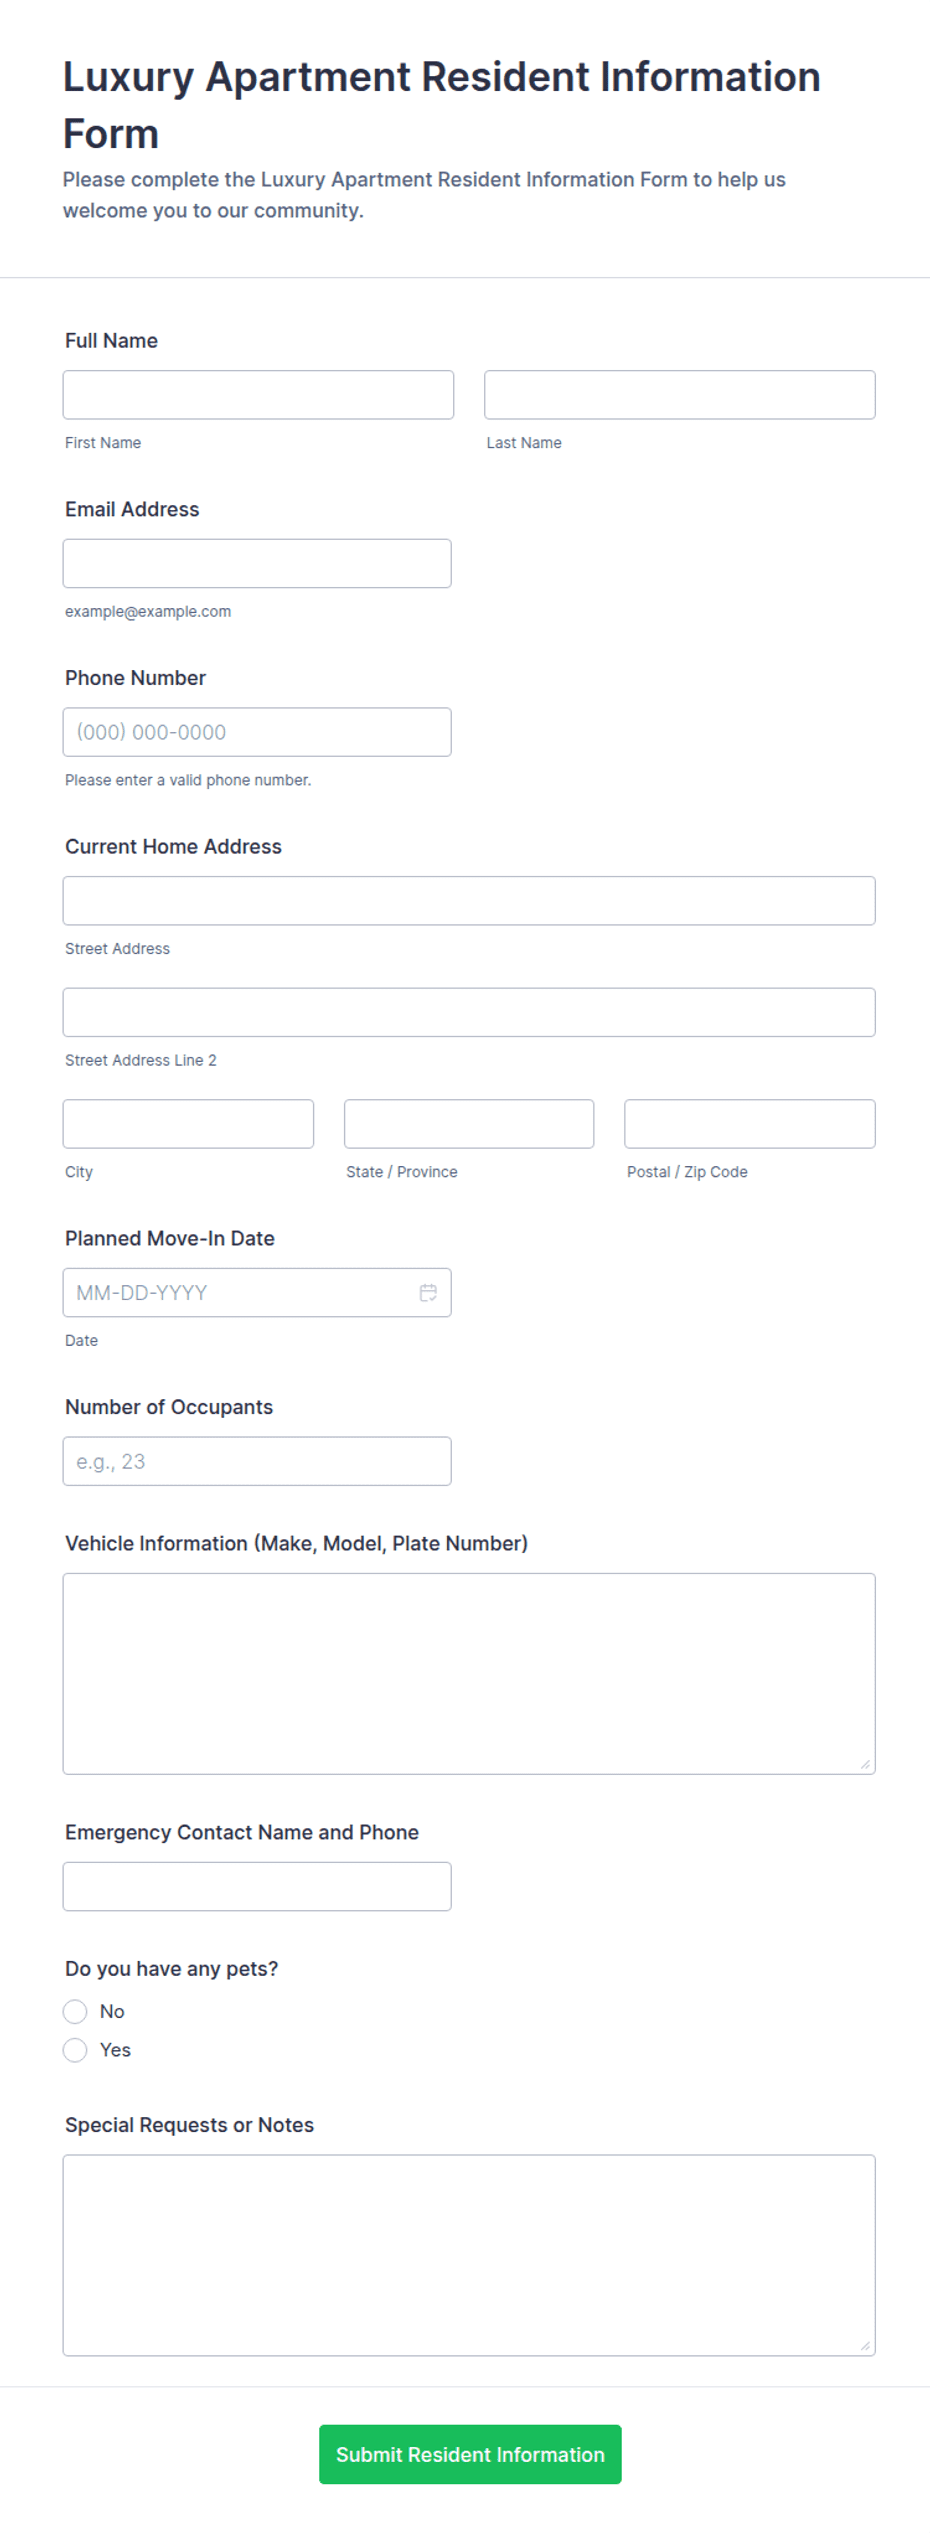Open the calendar icon in Move-In Date
Image resolution: width=930 pixels, height=2533 pixels.
(428, 1293)
